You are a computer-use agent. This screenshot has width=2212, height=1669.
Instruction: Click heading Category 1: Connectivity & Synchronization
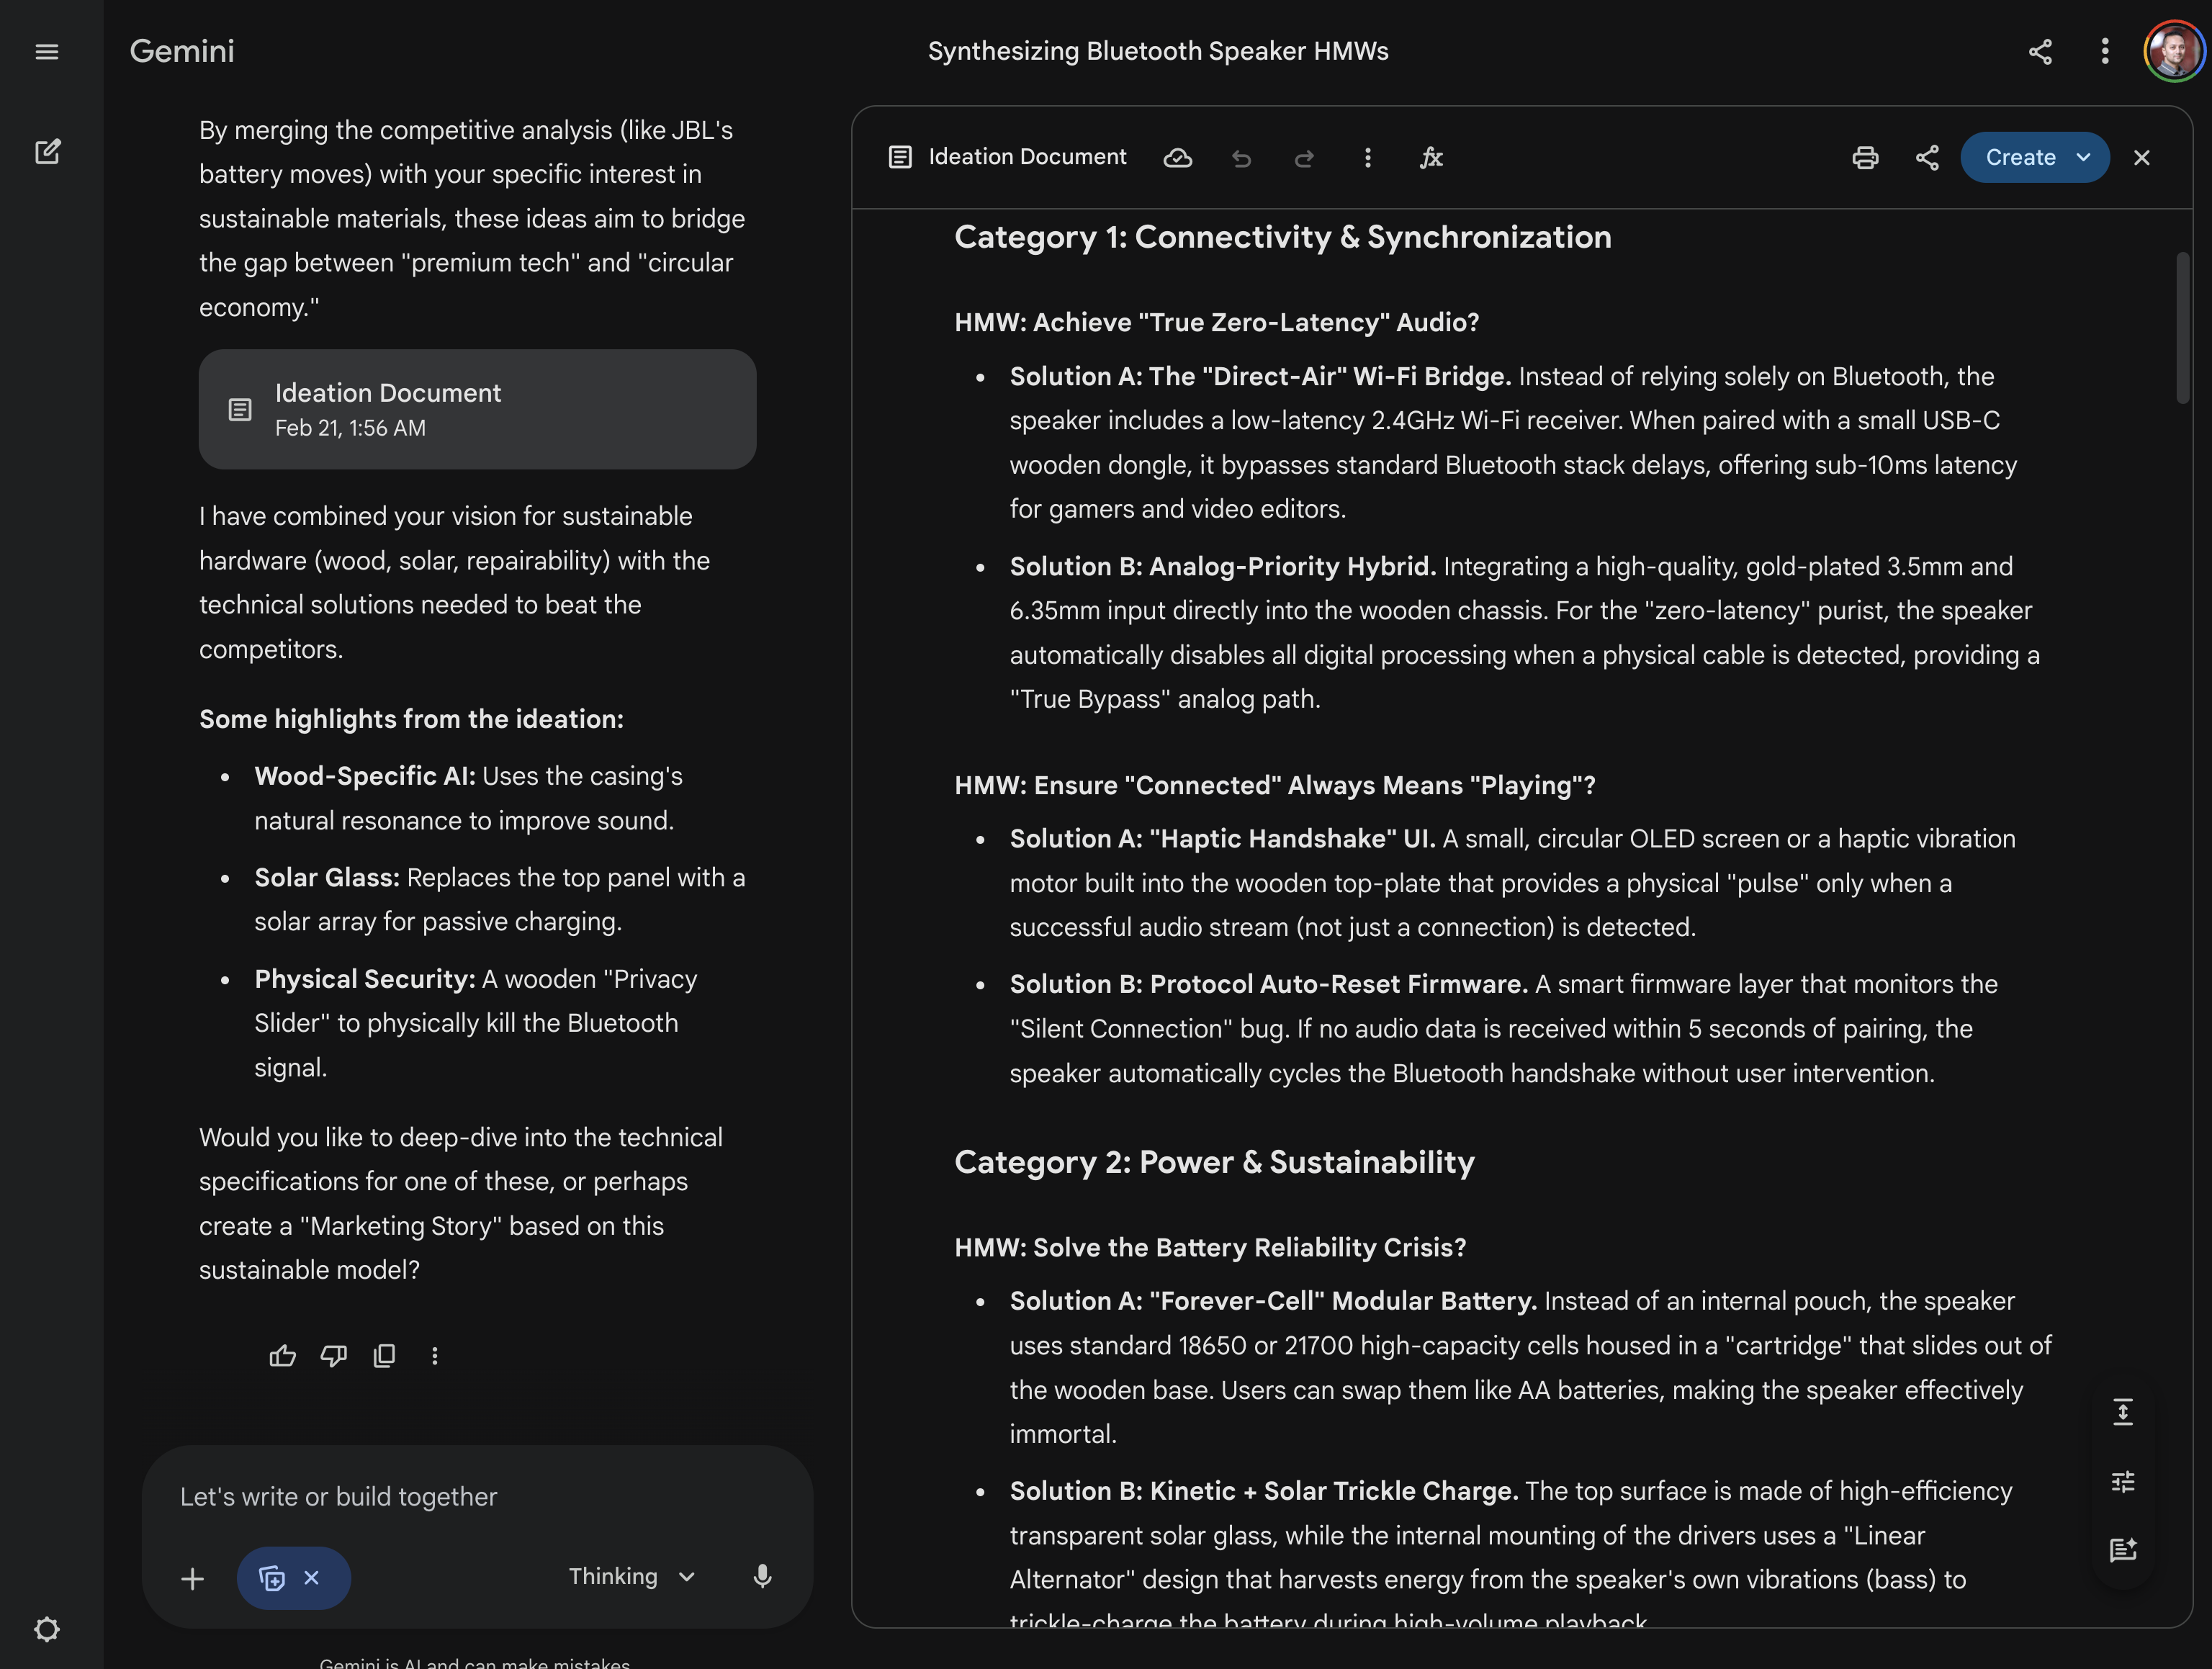pyautogui.click(x=1283, y=237)
